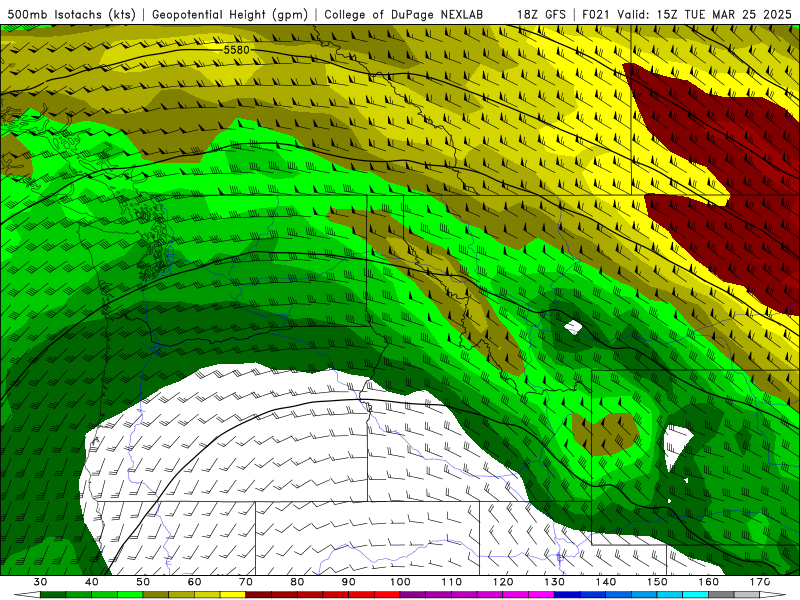This screenshot has height=600, width=800.
Task: Click the '18Z GFS' model run label
Action: 541,14
